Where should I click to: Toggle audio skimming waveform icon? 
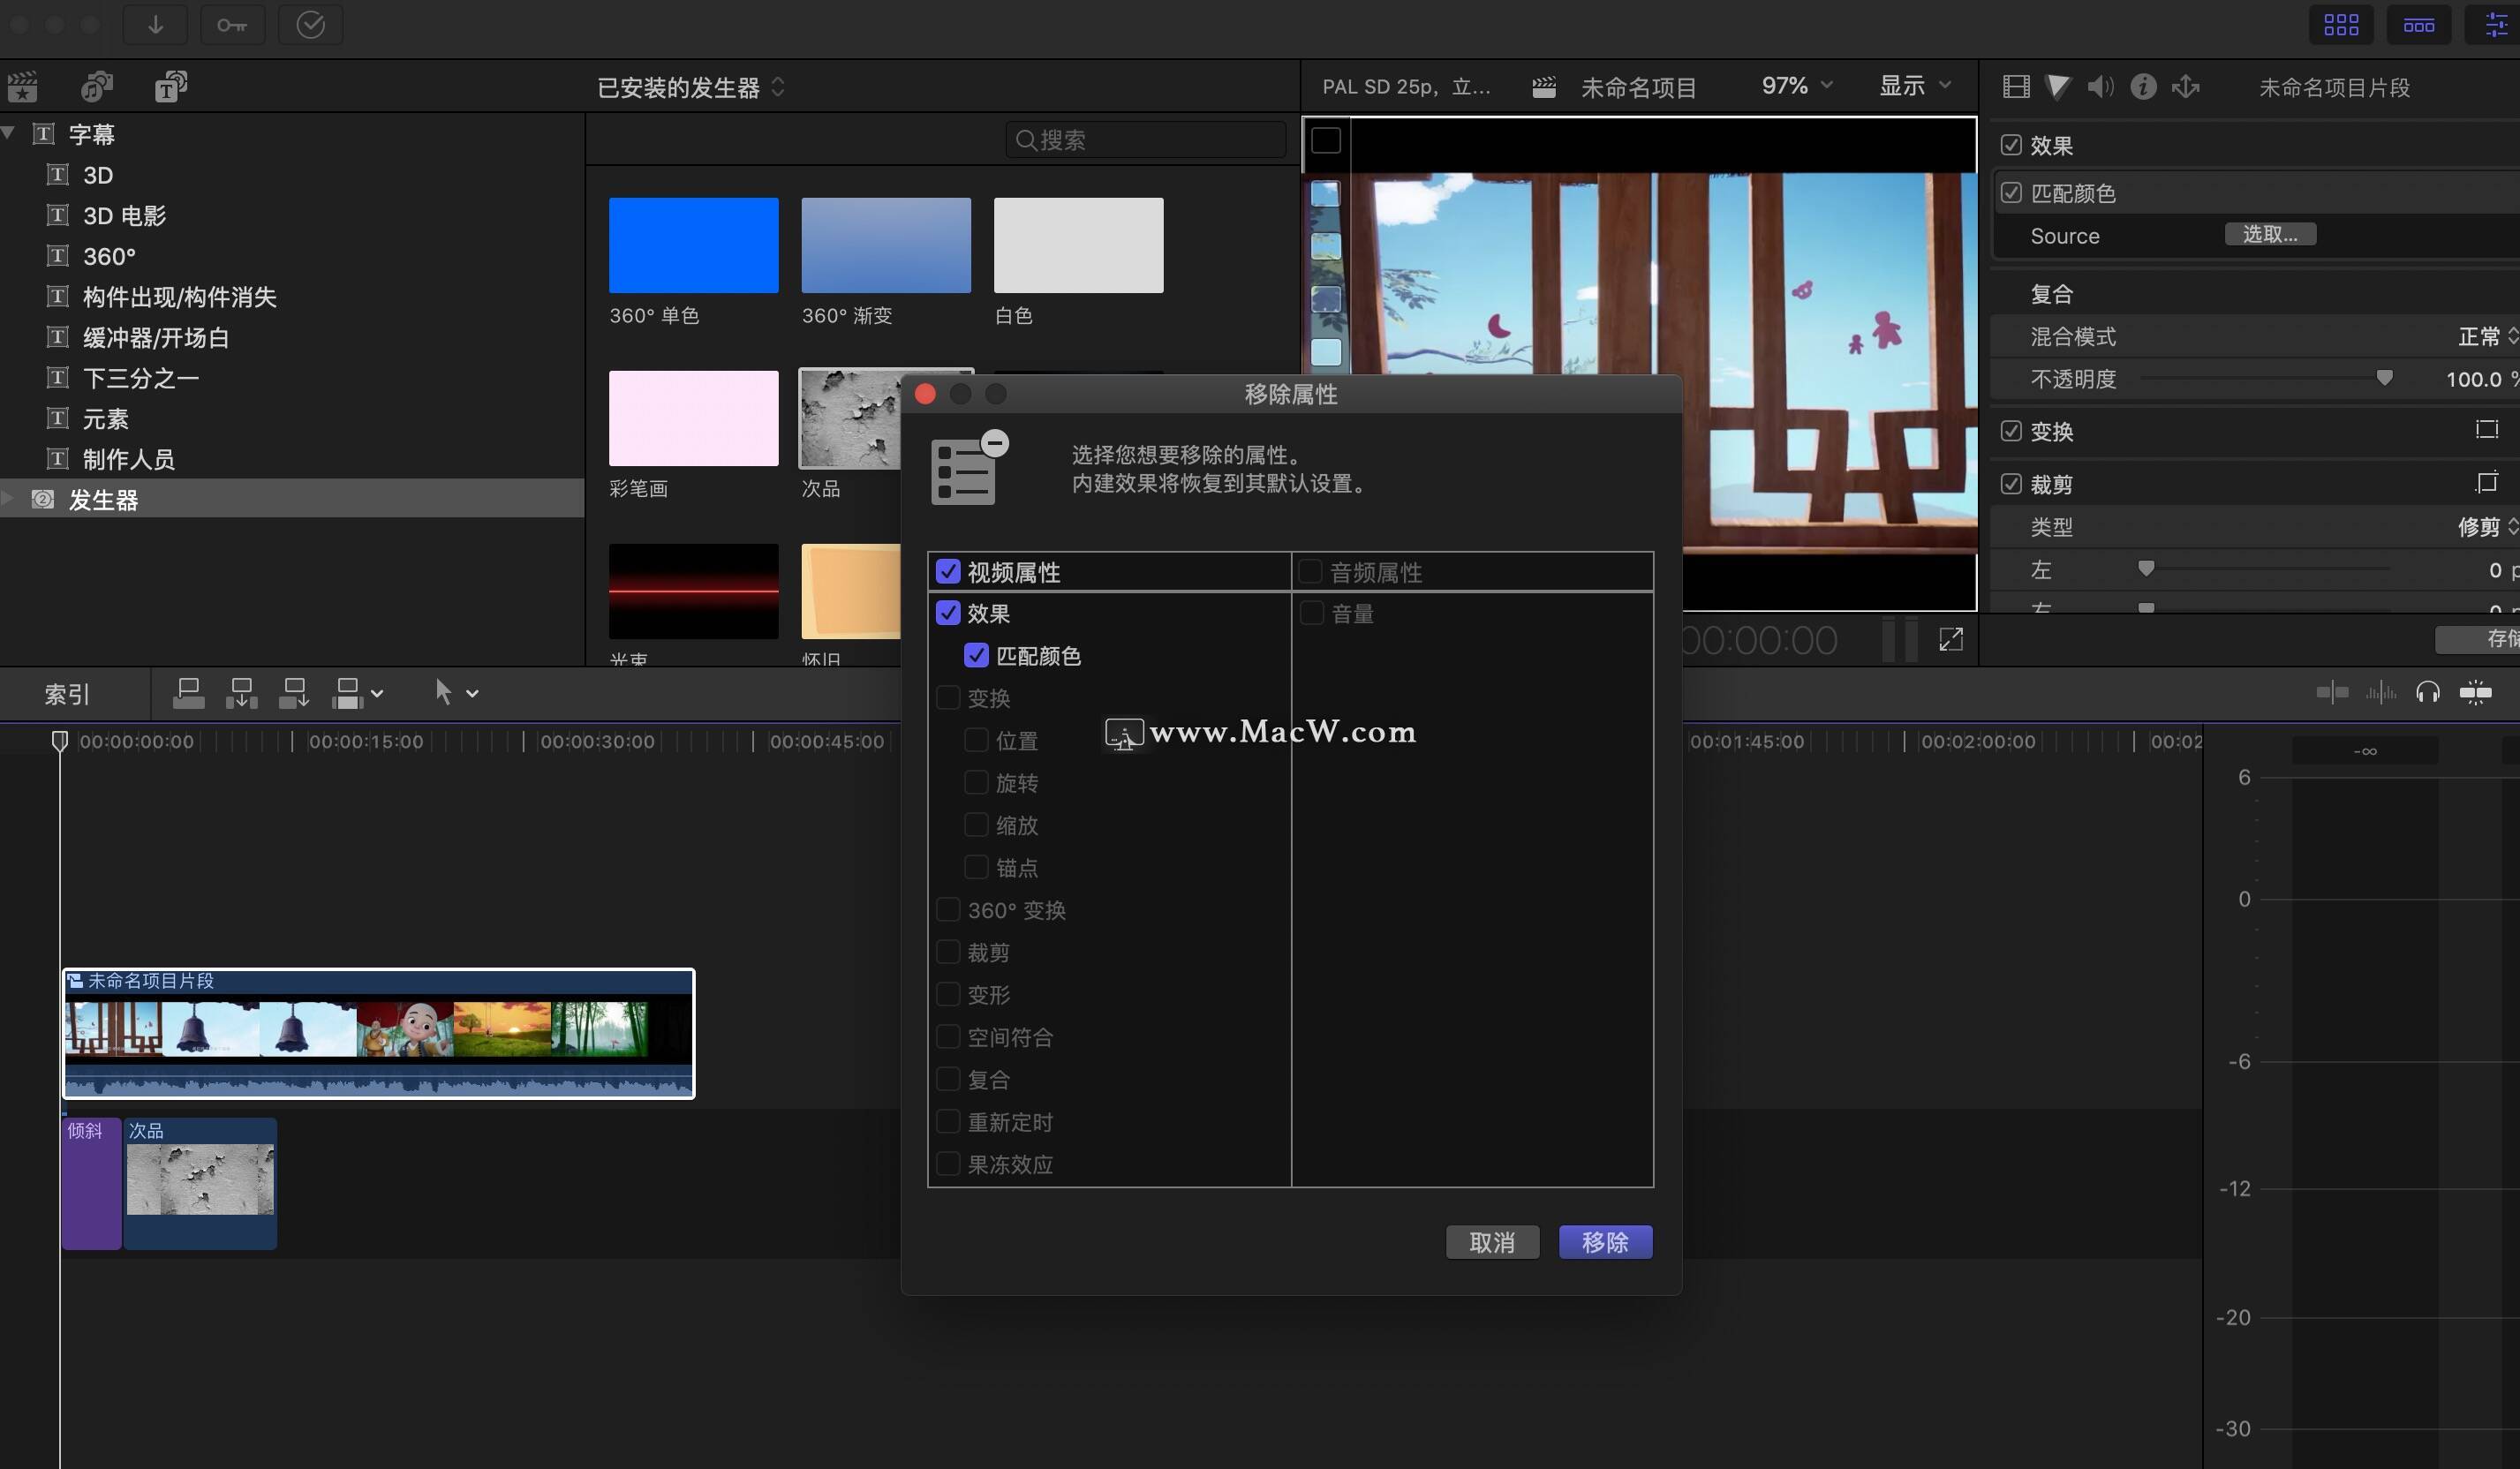pyautogui.click(x=2381, y=692)
